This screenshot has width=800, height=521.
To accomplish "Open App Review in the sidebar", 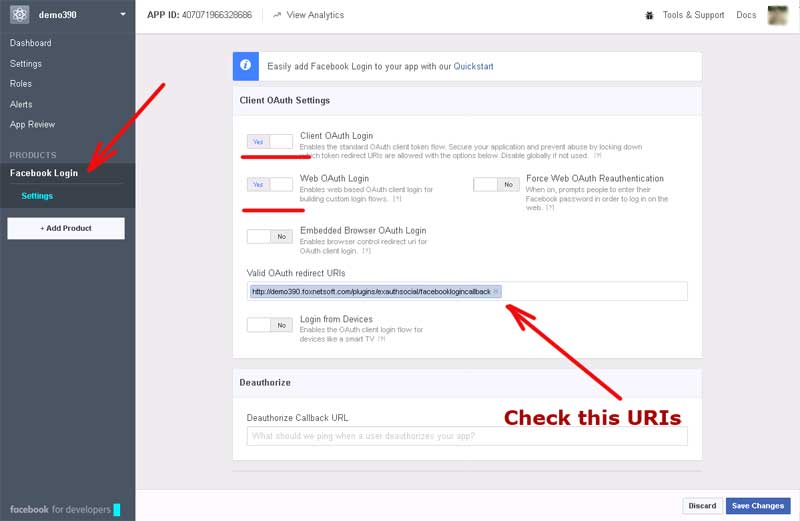I will click(x=32, y=125).
